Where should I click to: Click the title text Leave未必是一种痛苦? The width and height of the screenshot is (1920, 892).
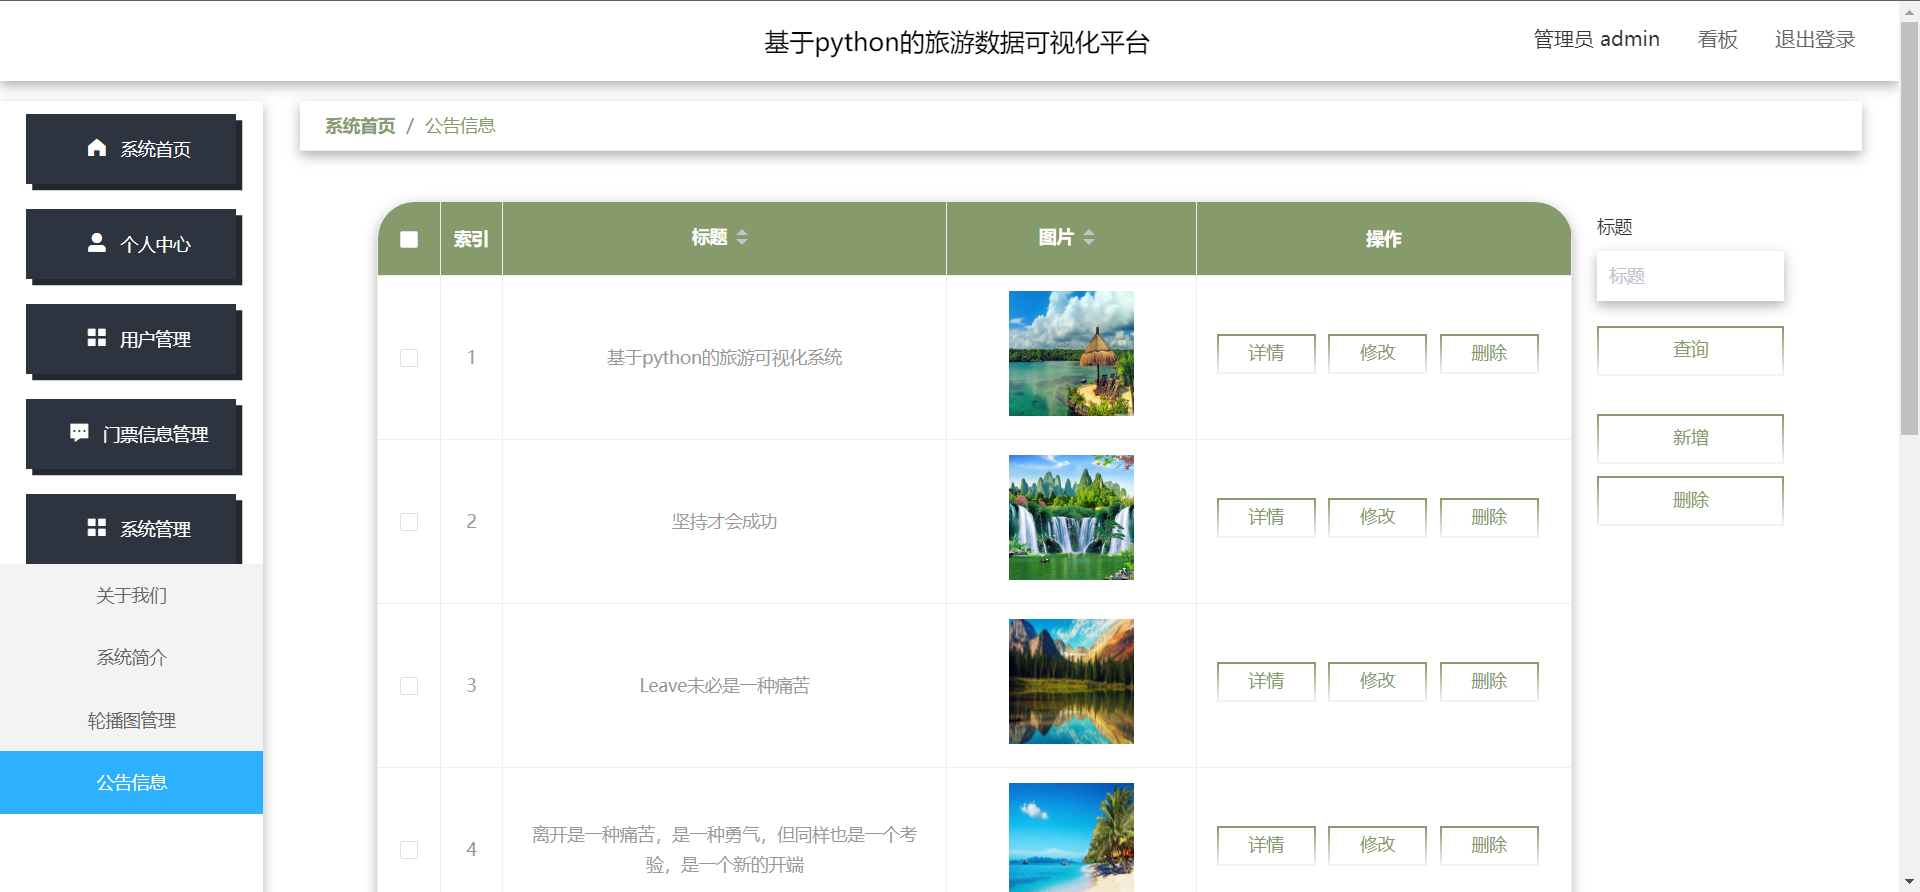[x=724, y=686]
